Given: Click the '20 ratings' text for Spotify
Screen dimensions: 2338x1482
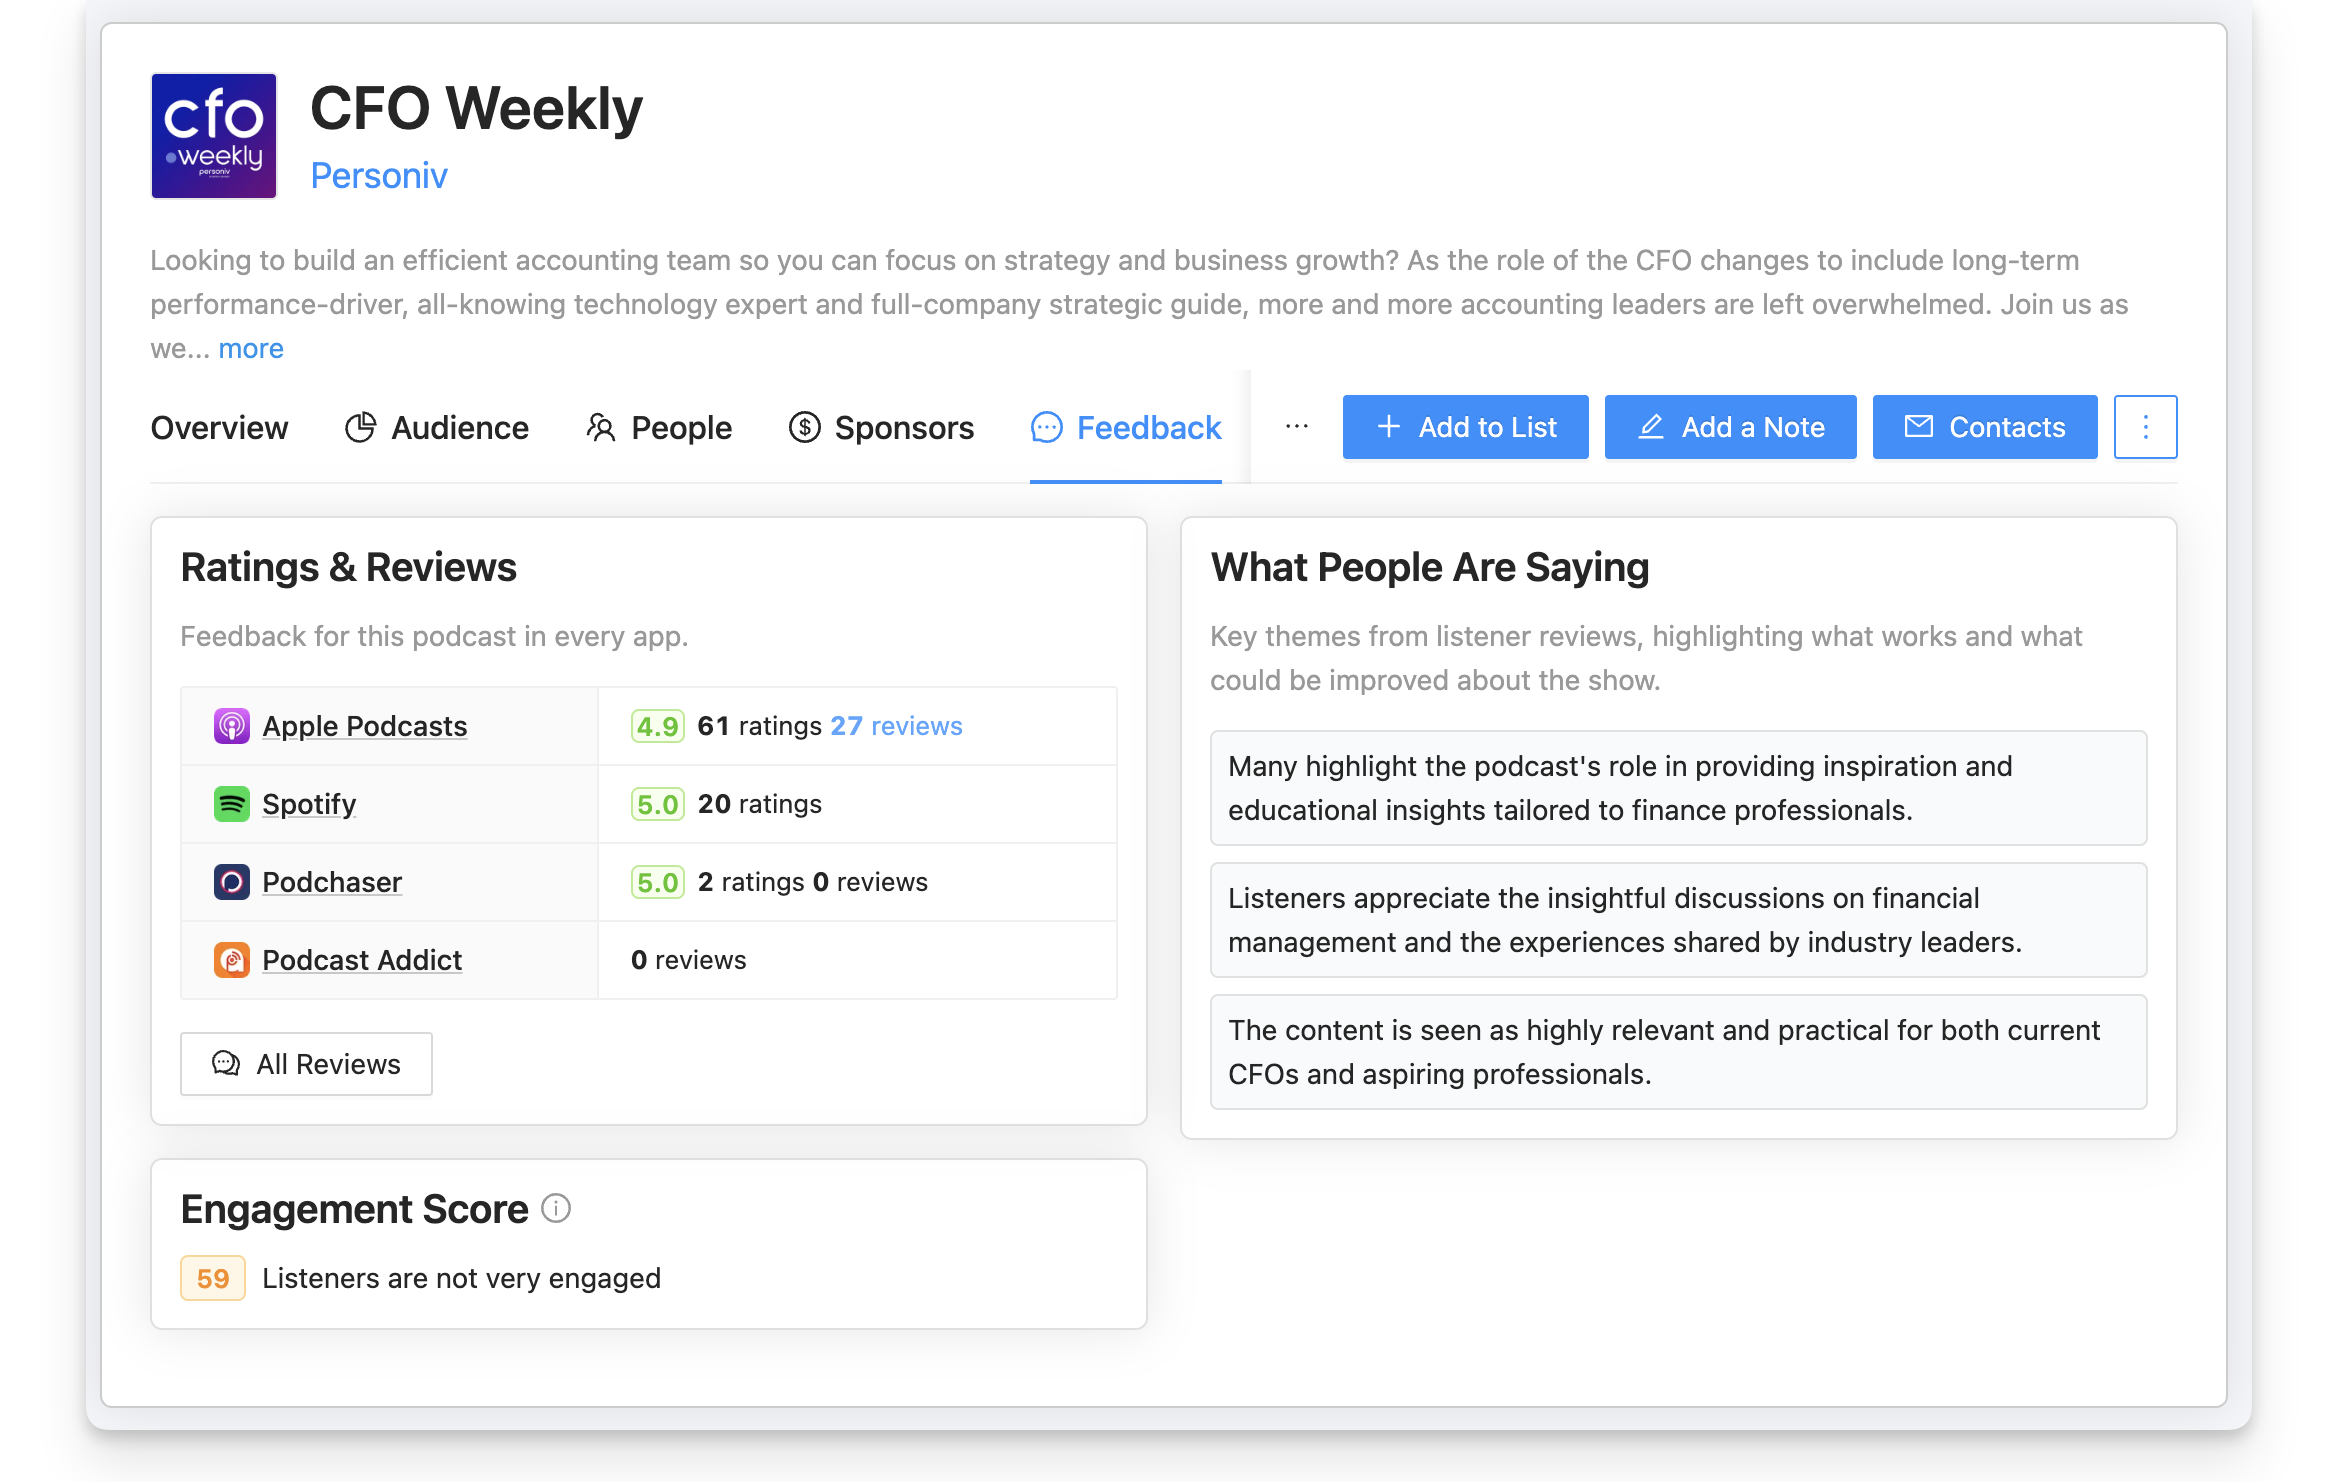Looking at the screenshot, I should [759, 804].
